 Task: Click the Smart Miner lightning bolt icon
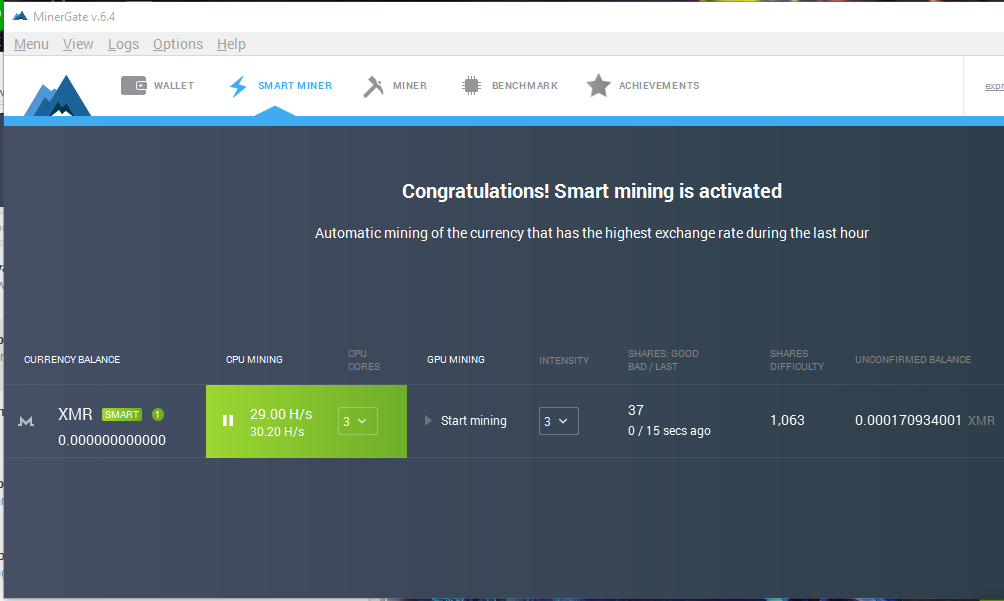coord(238,86)
